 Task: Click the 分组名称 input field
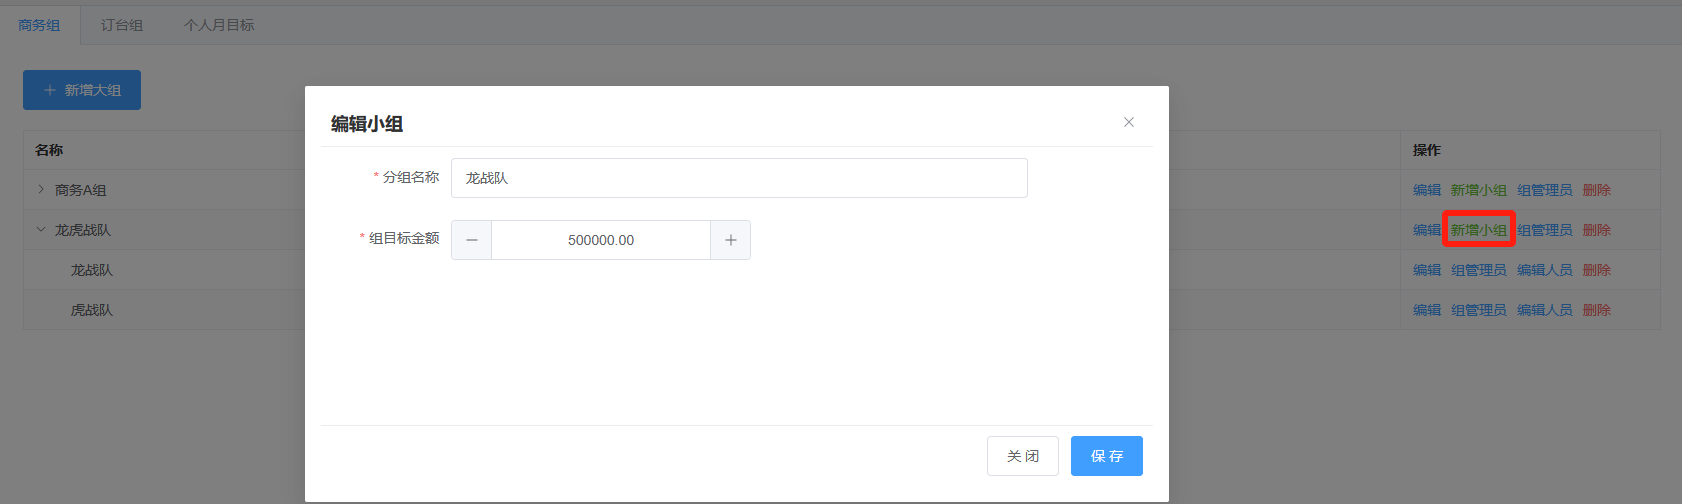tap(738, 178)
